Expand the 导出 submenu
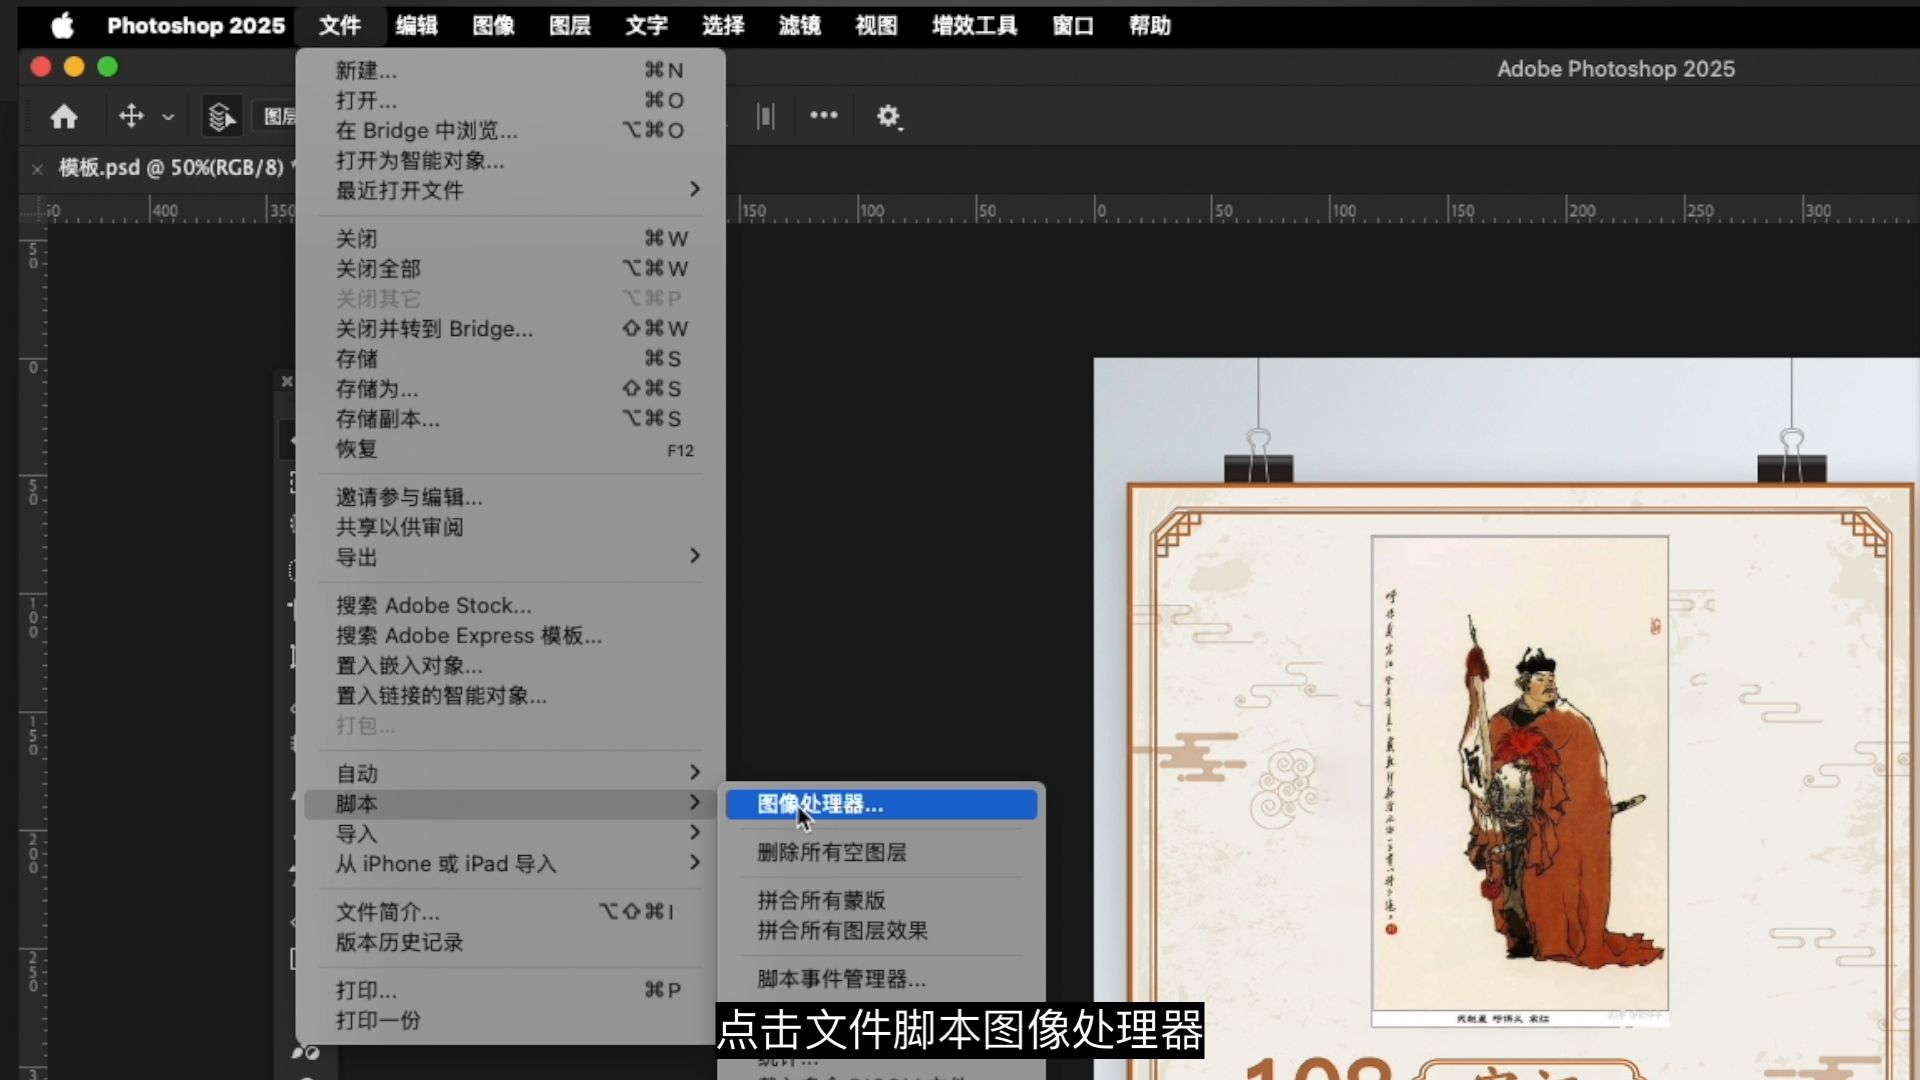Viewport: 1920px width, 1080px height. [x=510, y=557]
